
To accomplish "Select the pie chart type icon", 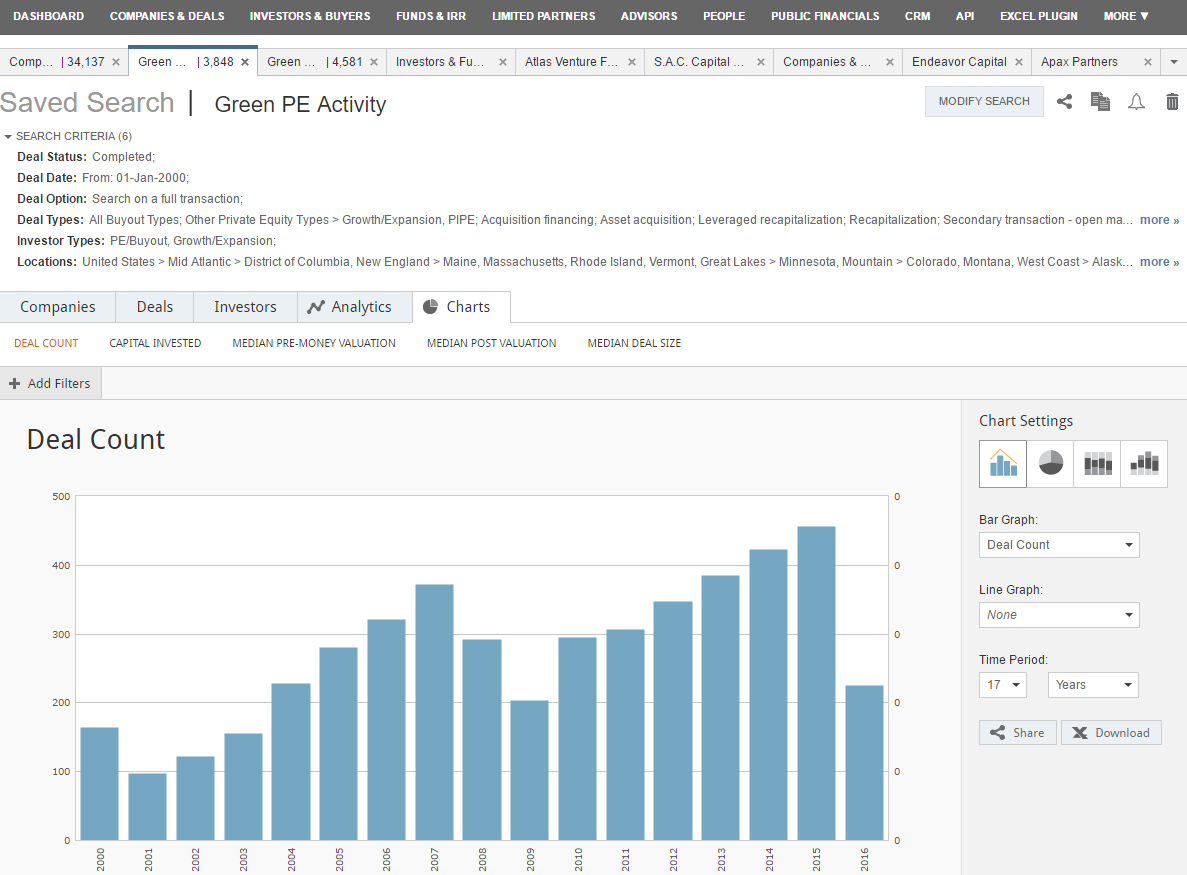I will [x=1050, y=463].
